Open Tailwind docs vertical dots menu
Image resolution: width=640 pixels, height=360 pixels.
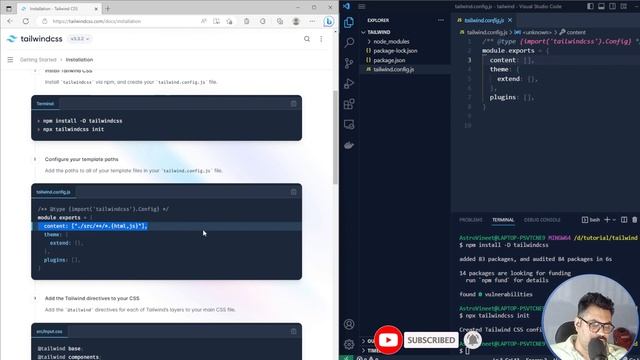point(321,39)
